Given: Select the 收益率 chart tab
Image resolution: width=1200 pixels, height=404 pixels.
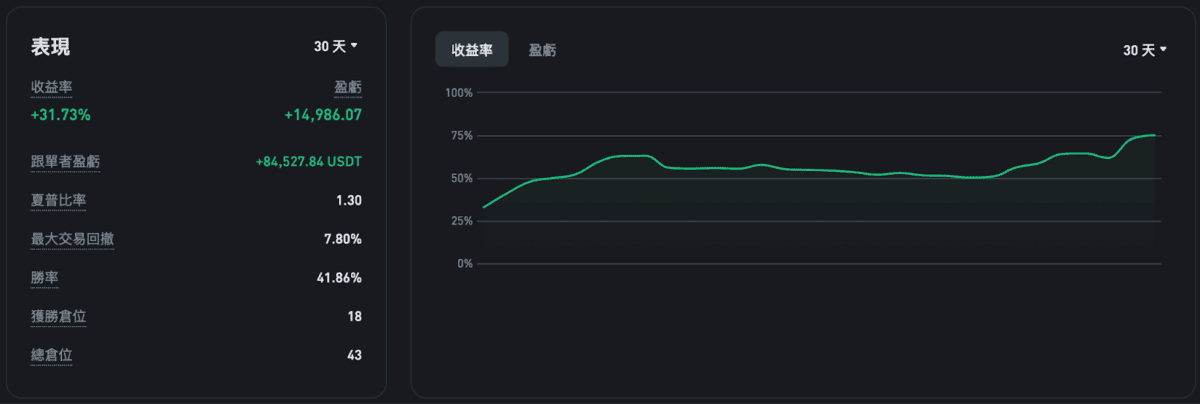Looking at the screenshot, I should 472,50.
